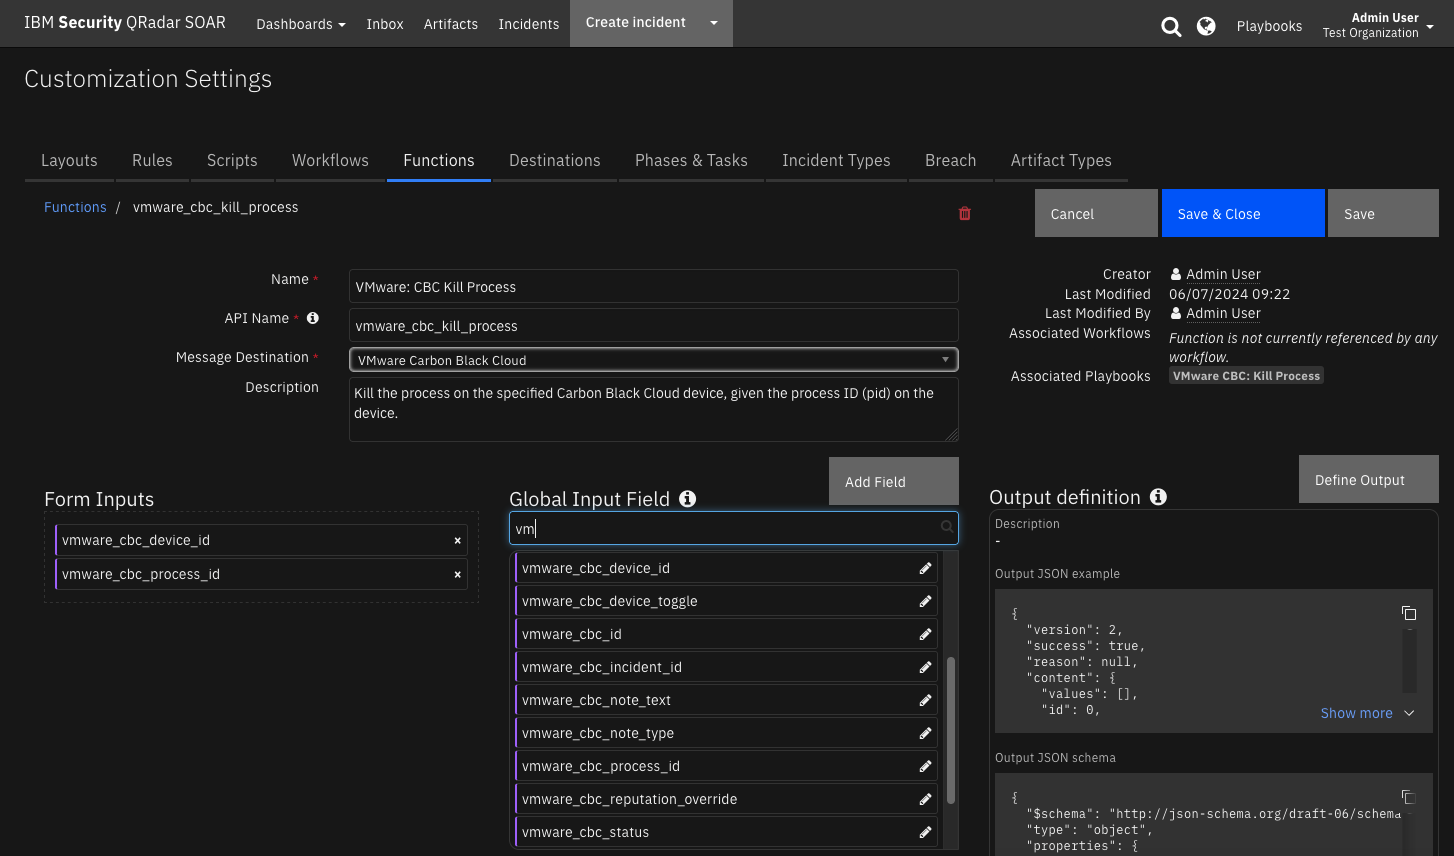Screen dimensions: 1454x856
Task: Open the search magnifier in top bar
Action: coord(1171,27)
